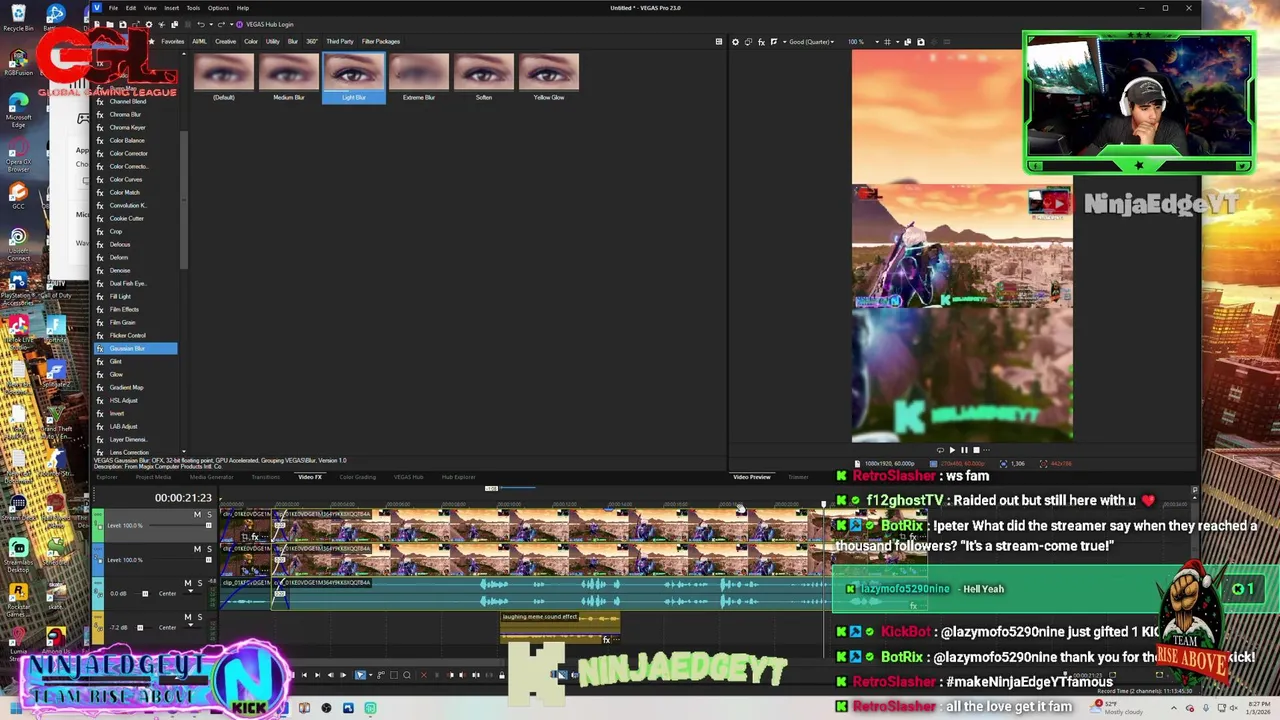Screen dimensions: 1280x720
Task: Open the Insert menu
Action: pos(171,8)
